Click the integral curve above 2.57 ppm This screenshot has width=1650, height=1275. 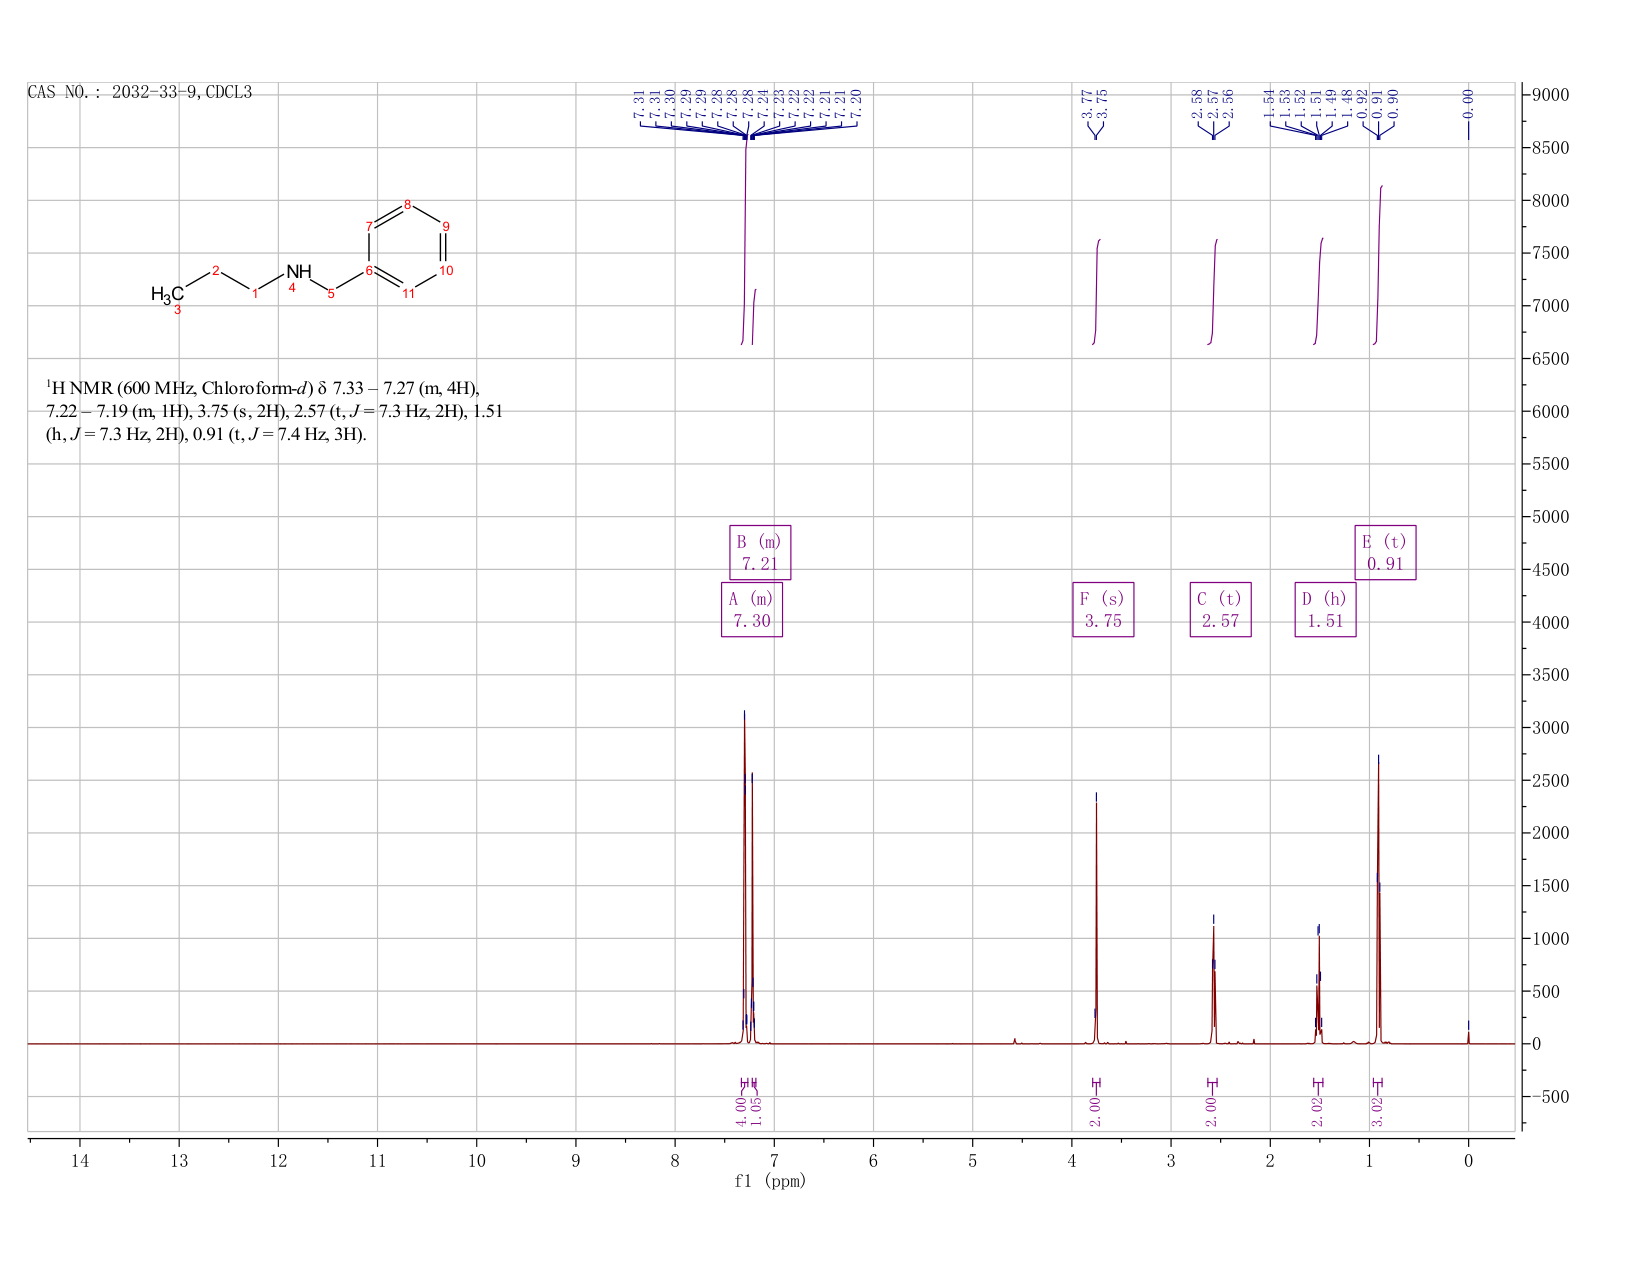[x=1213, y=292]
